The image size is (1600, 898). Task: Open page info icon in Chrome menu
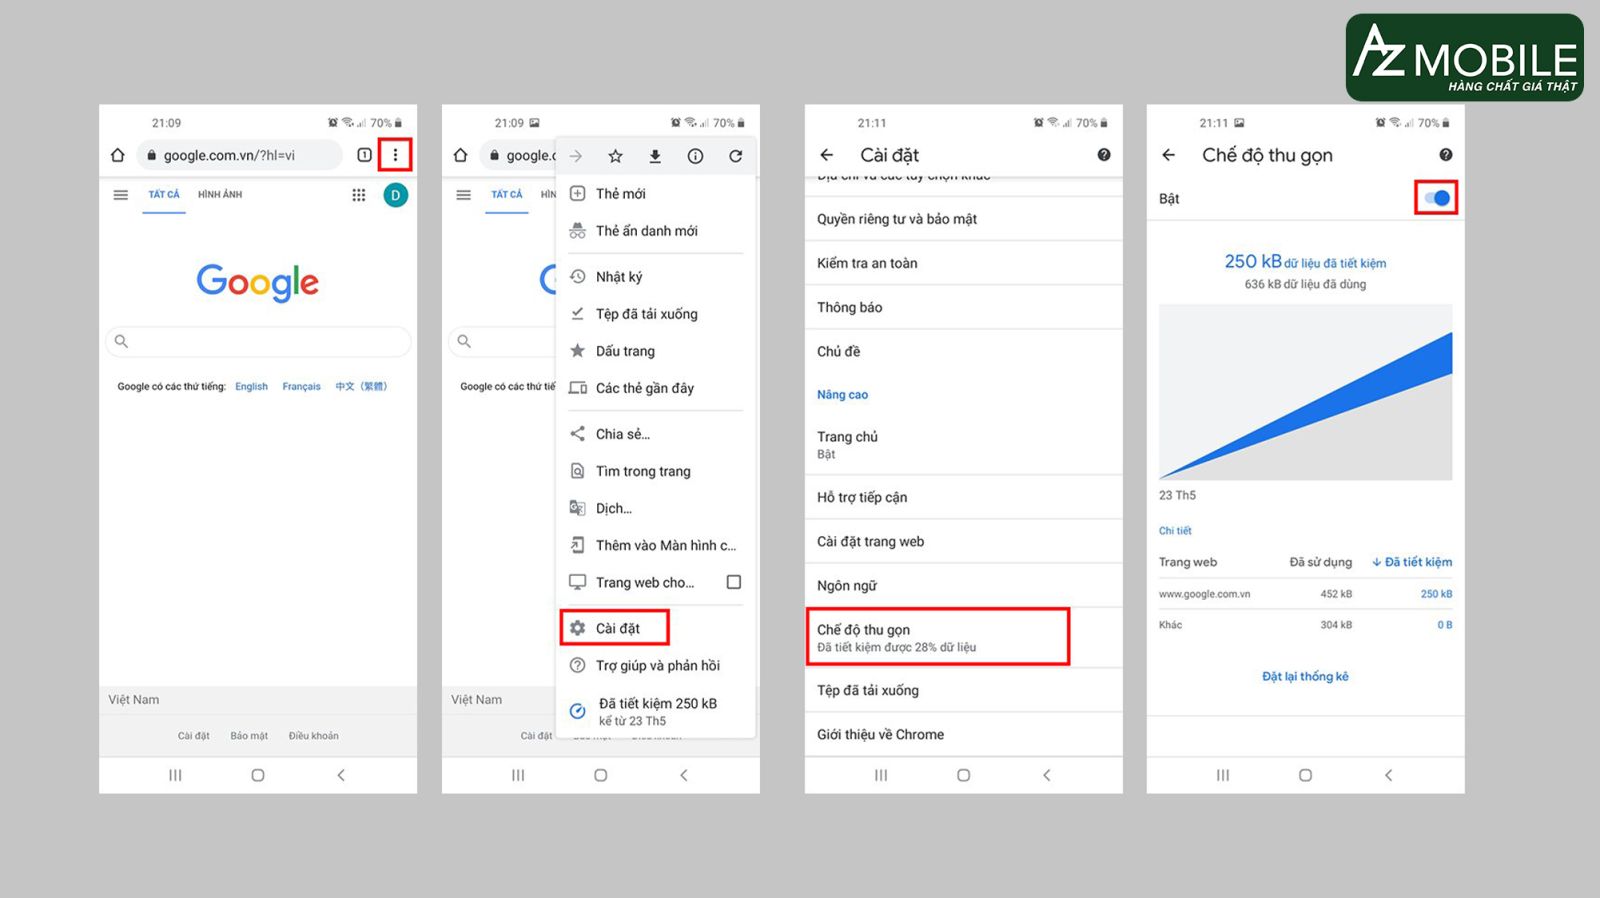(x=695, y=156)
